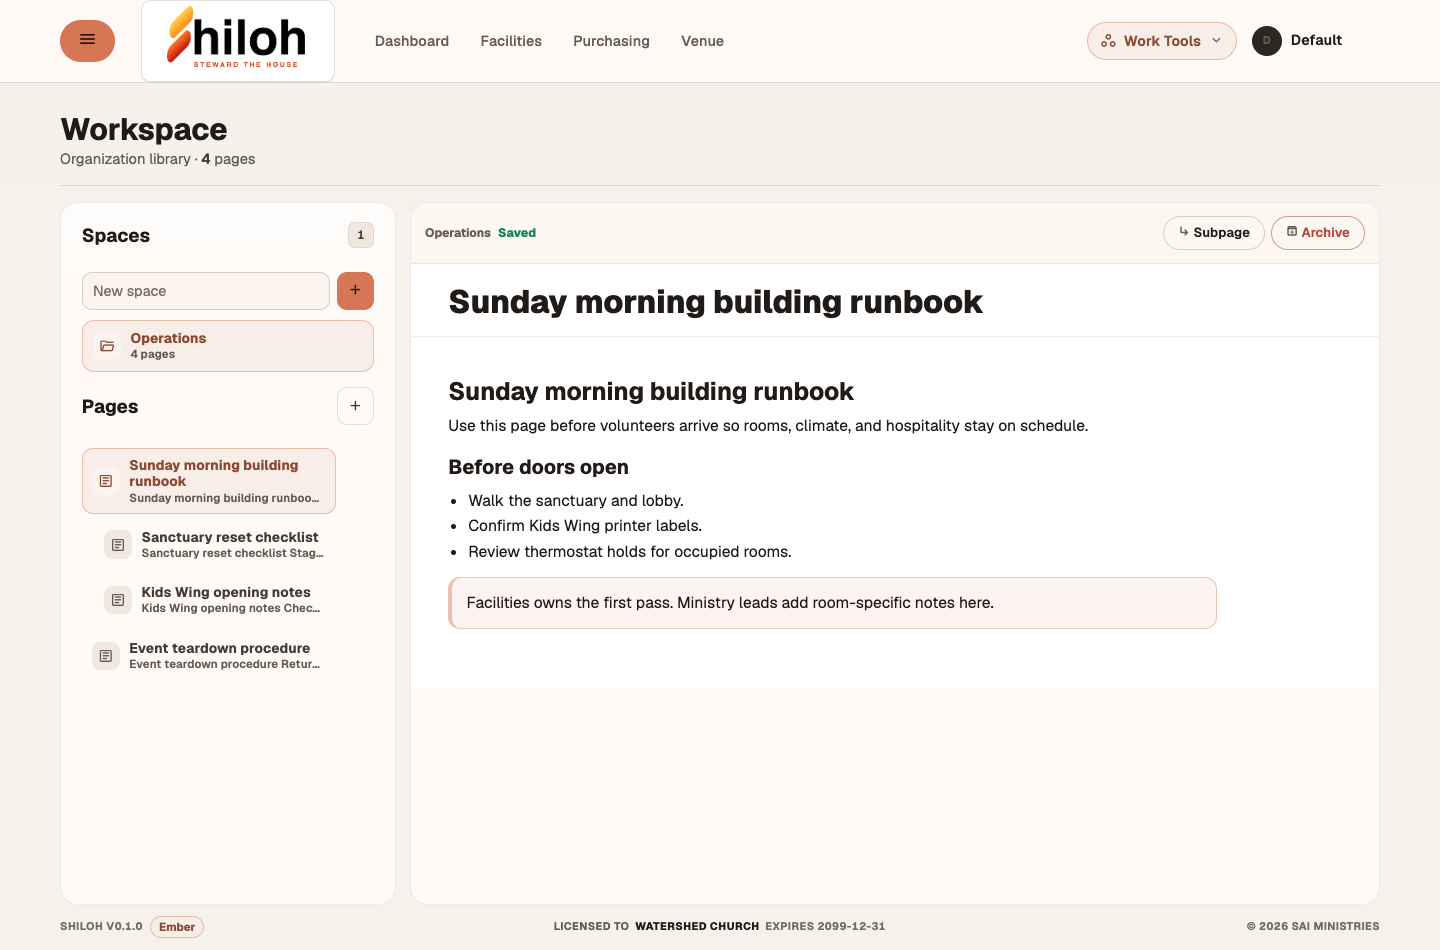Image resolution: width=1440 pixels, height=950 pixels.
Task: Open Event teardown procedure page
Action: [209, 656]
